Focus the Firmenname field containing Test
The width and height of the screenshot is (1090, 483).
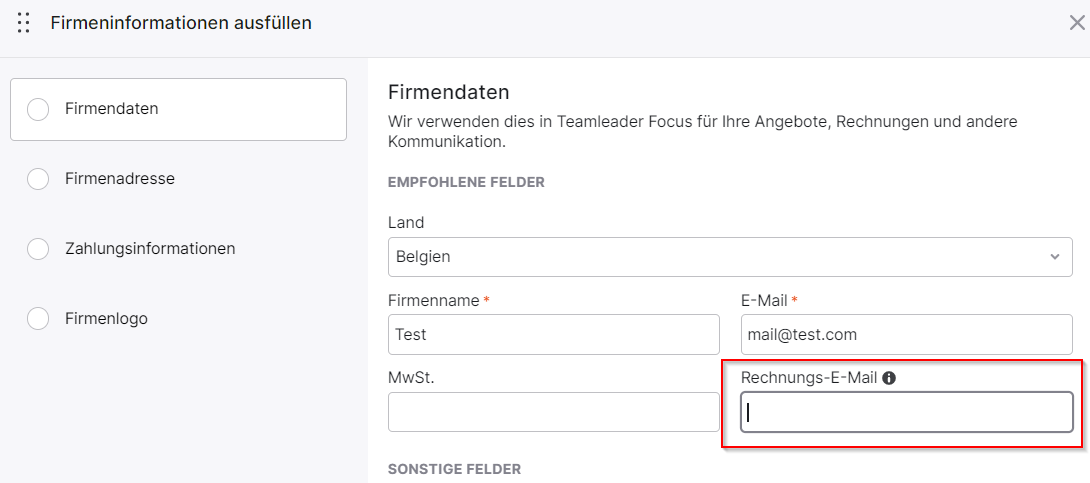[x=553, y=334]
